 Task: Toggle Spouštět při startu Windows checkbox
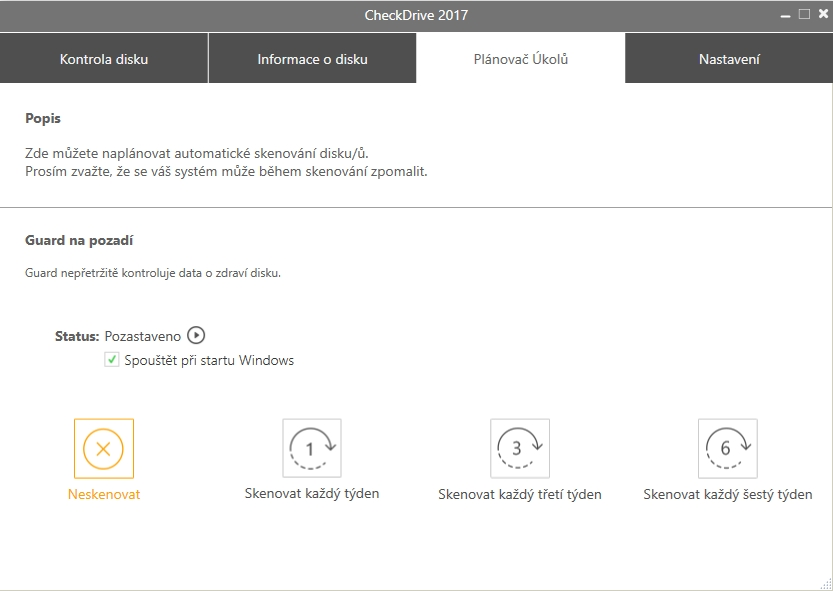(112, 360)
